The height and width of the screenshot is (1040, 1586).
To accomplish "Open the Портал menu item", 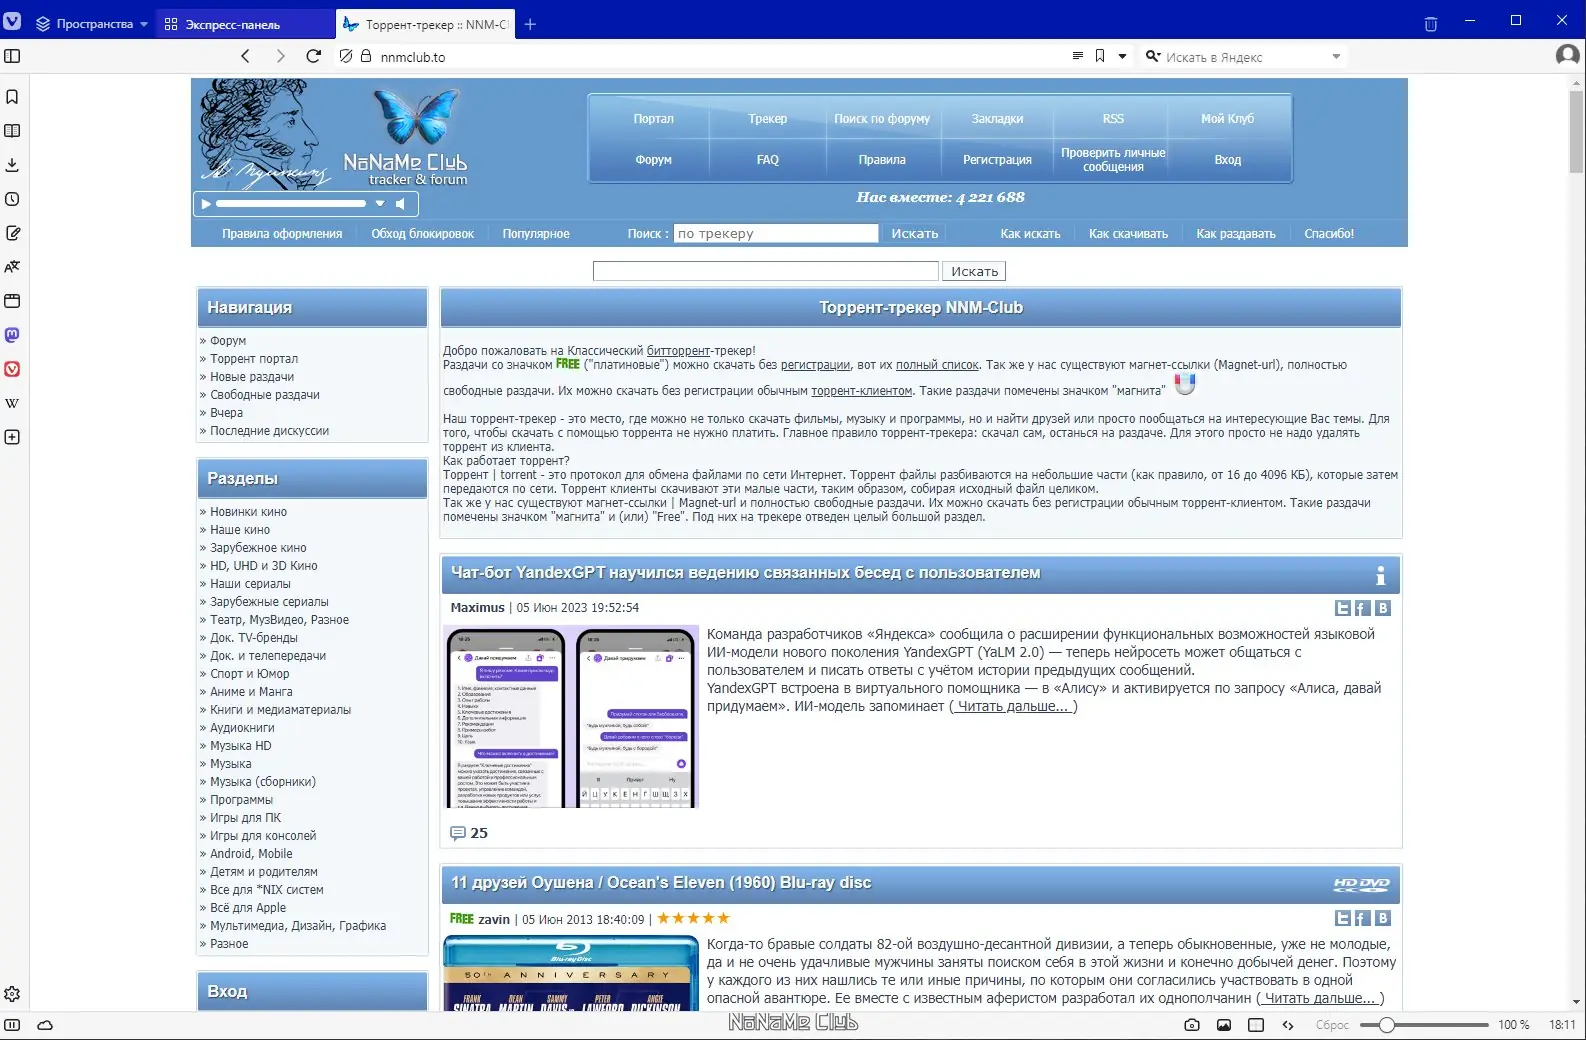I will click(x=654, y=119).
